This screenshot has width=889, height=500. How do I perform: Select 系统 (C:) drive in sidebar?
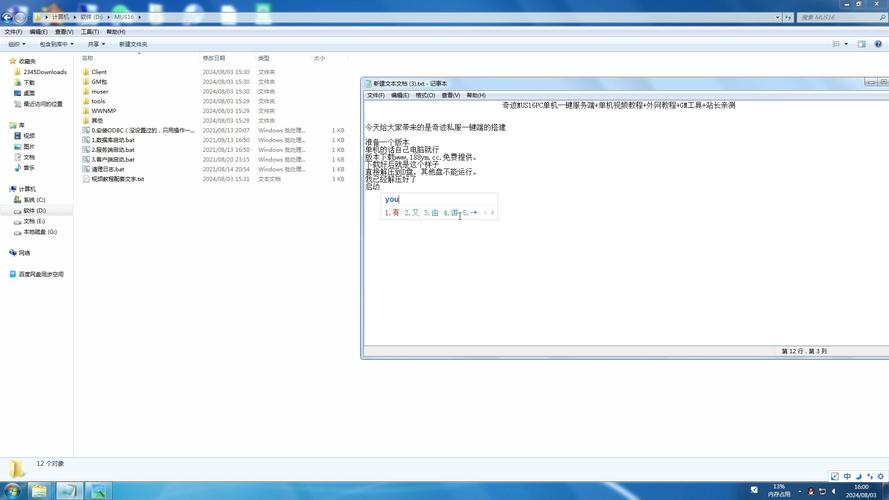click(x=34, y=200)
